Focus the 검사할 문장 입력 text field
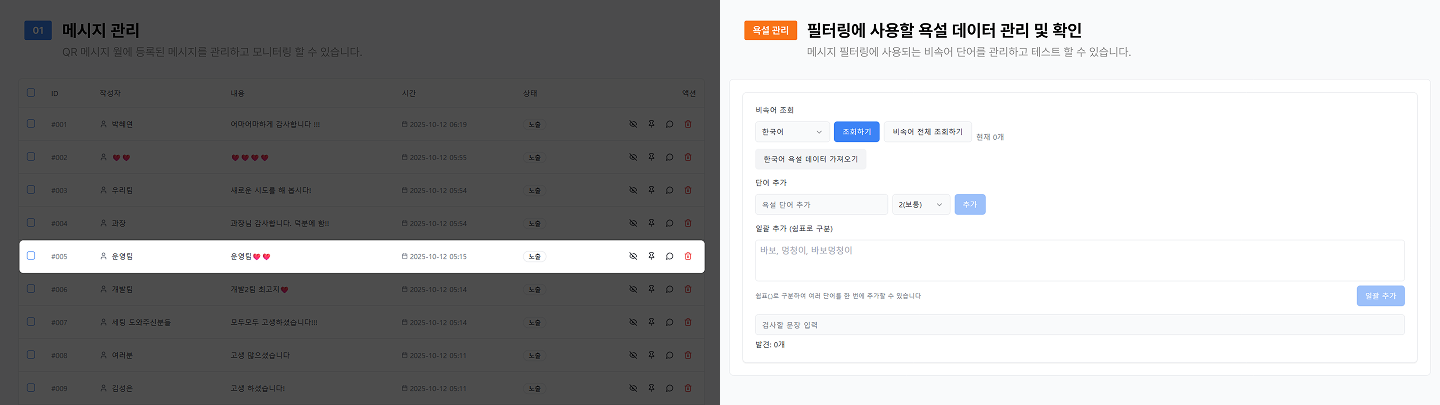 pos(1079,325)
